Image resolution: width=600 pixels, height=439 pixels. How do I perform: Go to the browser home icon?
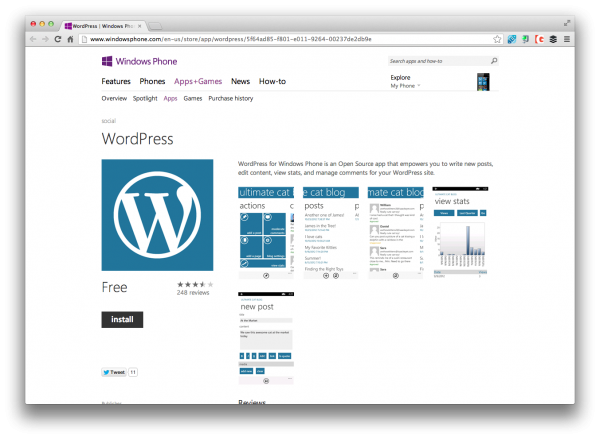tap(70, 39)
